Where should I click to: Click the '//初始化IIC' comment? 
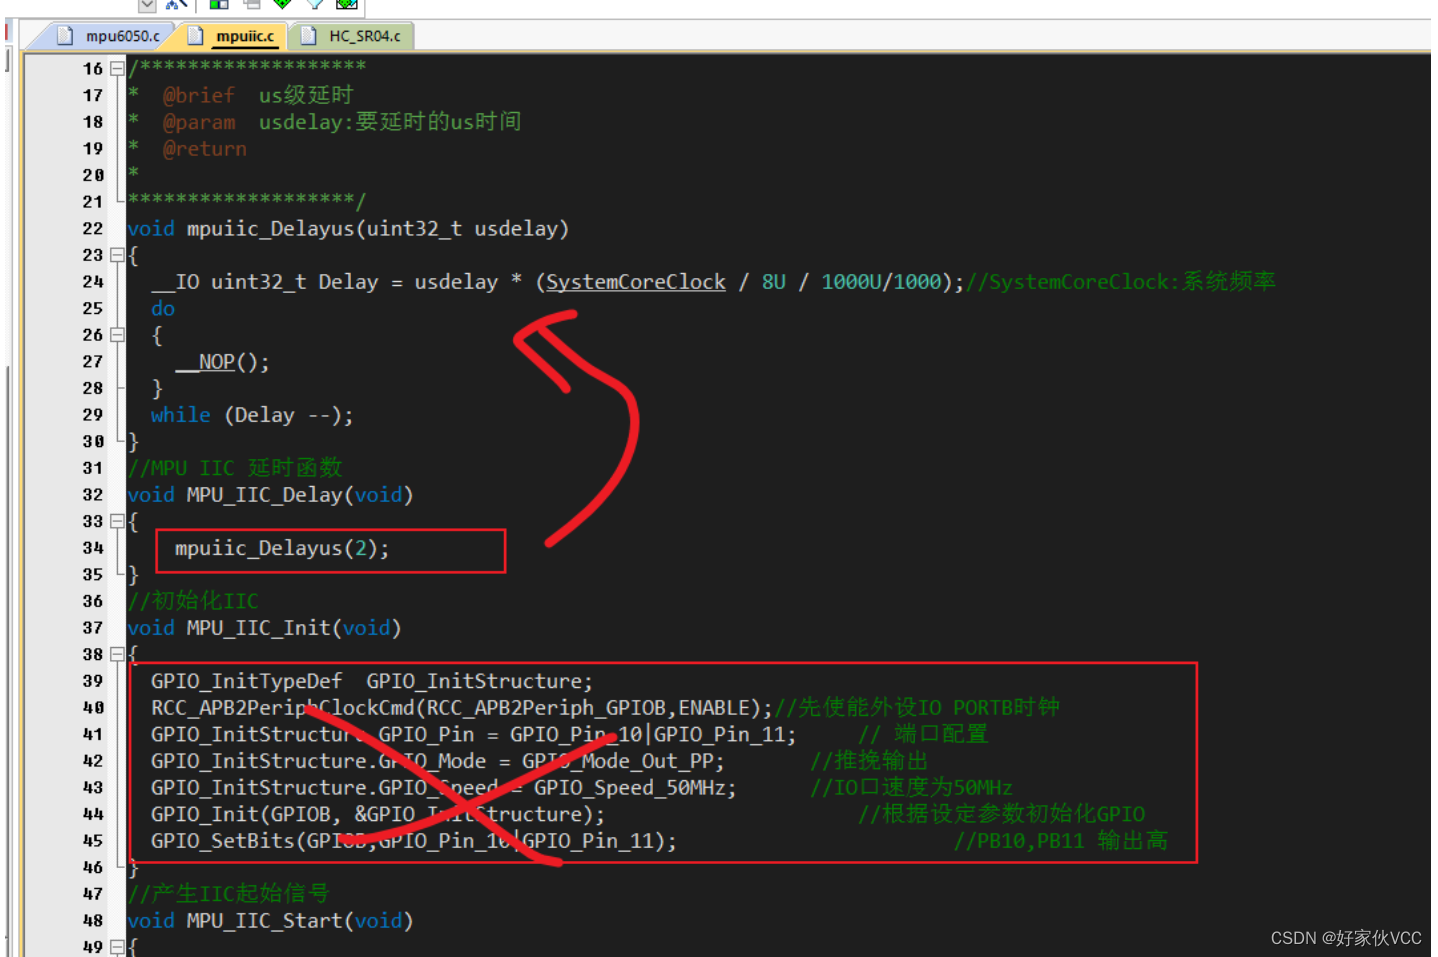point(193,601)
